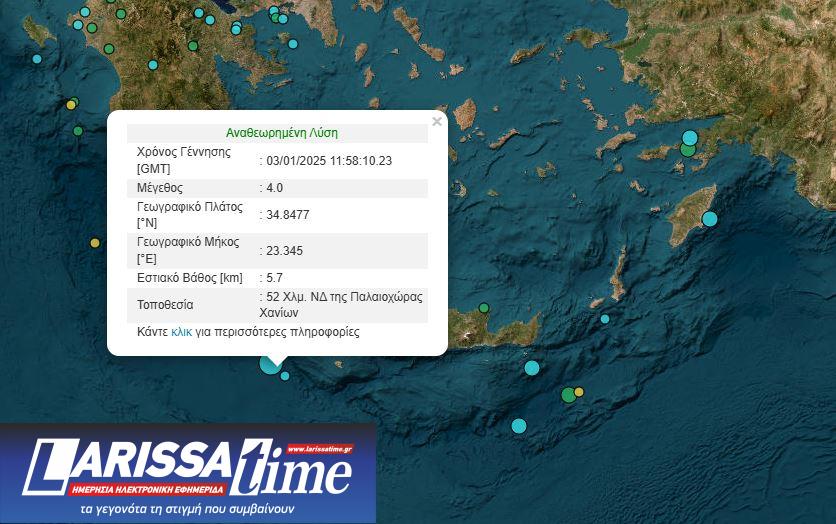Select the latitude value 34.8477
This screenshot has width=836, height=524.
(288, 215)
